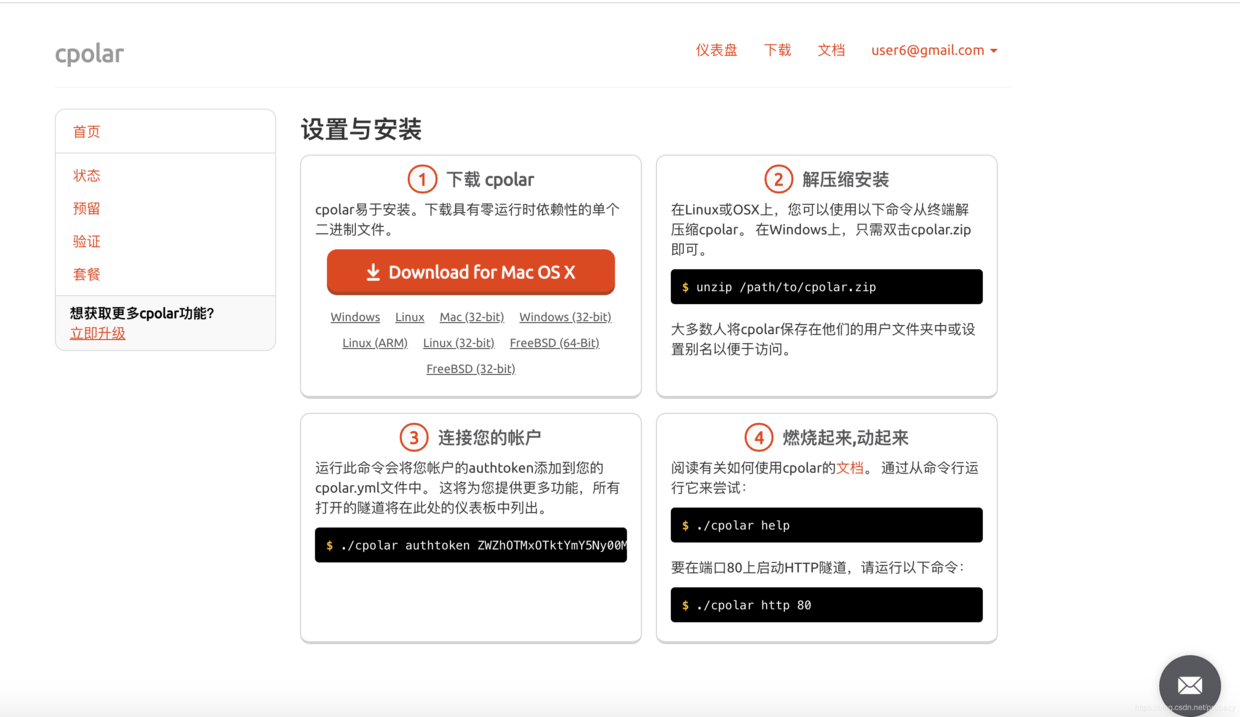1240x717 pixels.
Task: Choose the FreeBSD (64-Bit) download link
Action: (x=554, y=343)
